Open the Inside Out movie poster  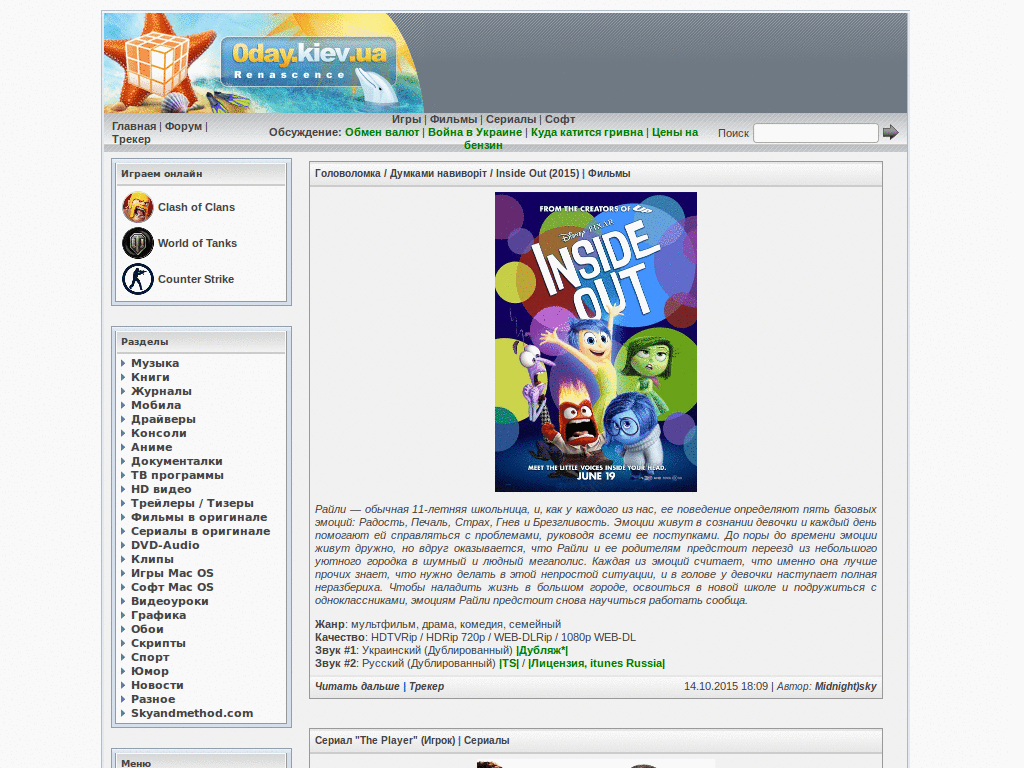(596, 342)
